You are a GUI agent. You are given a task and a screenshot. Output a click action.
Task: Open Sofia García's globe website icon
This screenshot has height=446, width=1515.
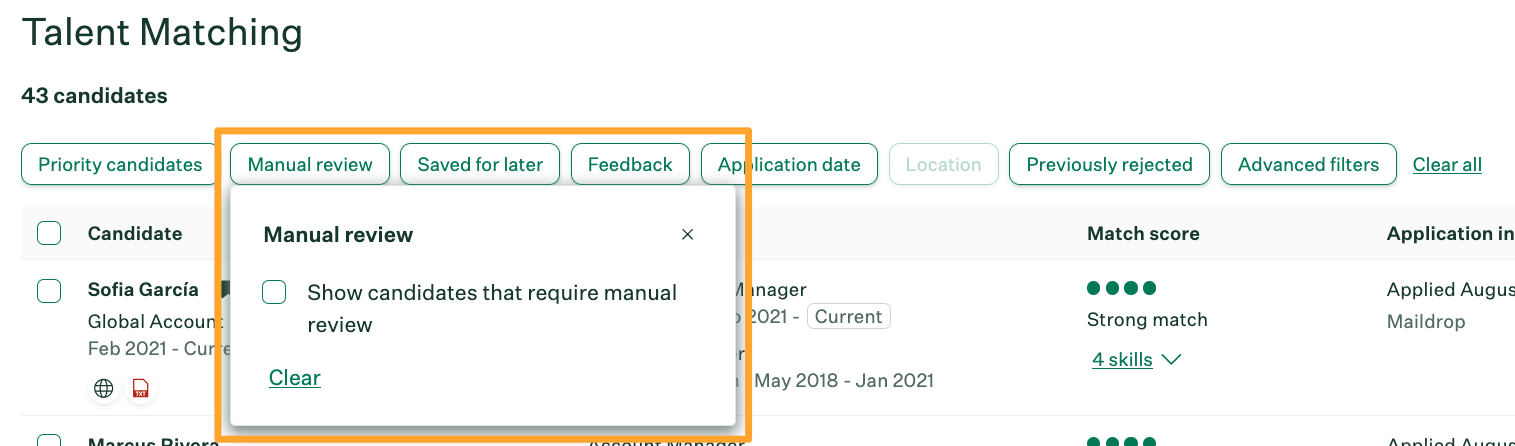tap(104, 389)
